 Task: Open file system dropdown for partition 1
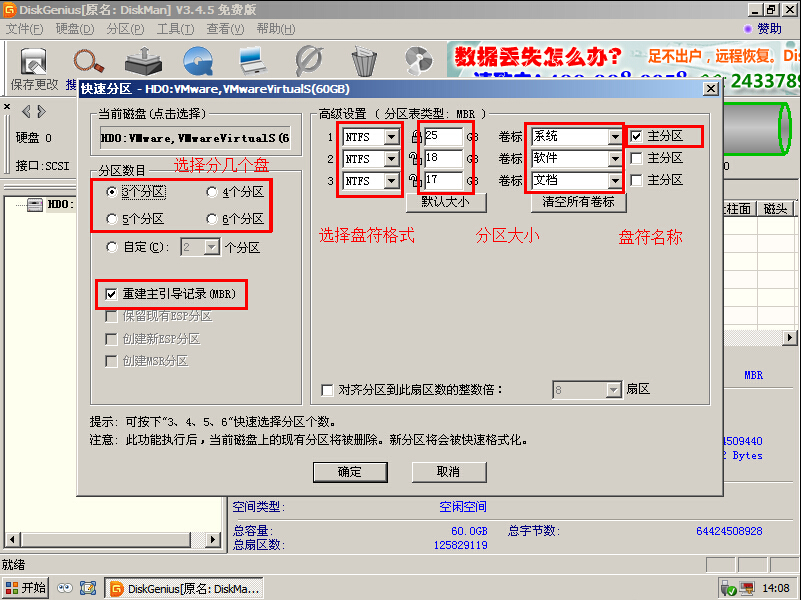tap(391, 137)
